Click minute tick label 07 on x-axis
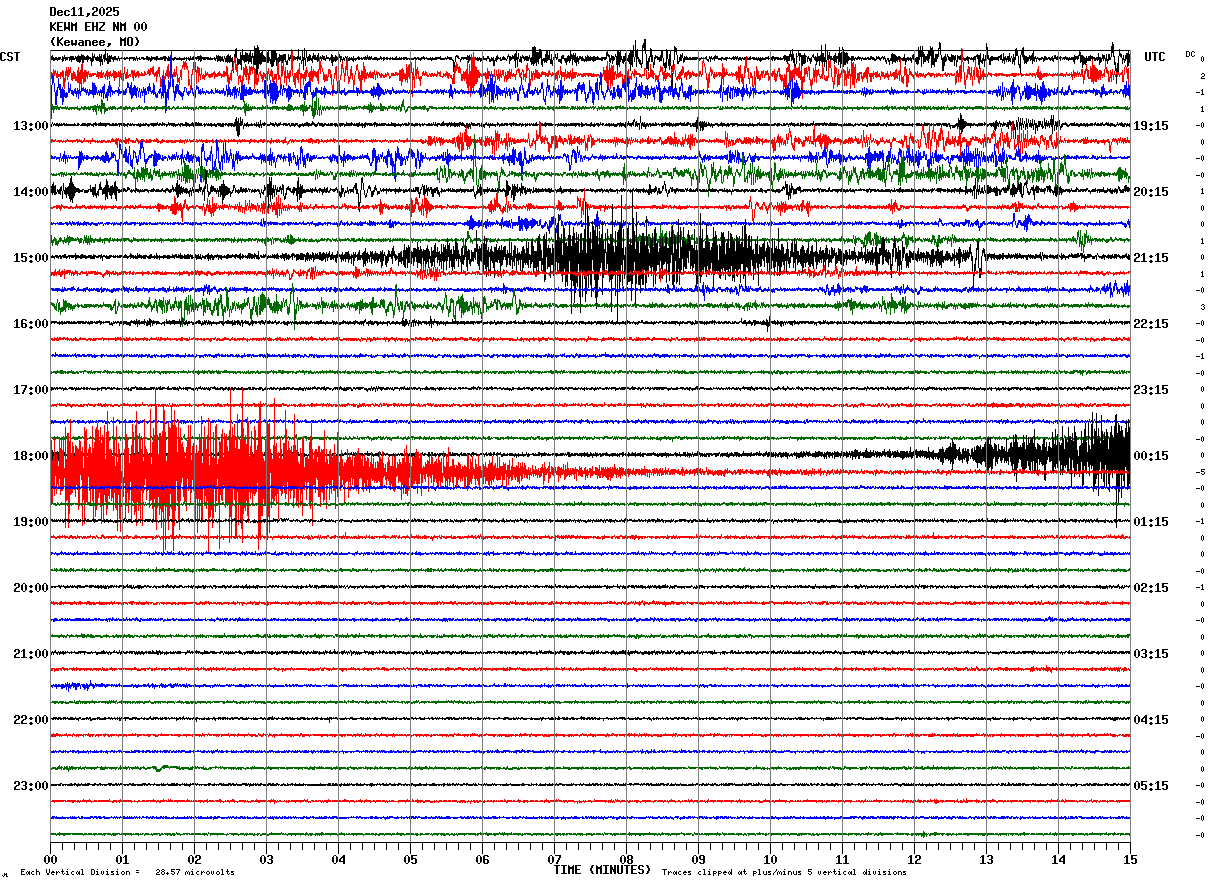 tap(554, 859)
